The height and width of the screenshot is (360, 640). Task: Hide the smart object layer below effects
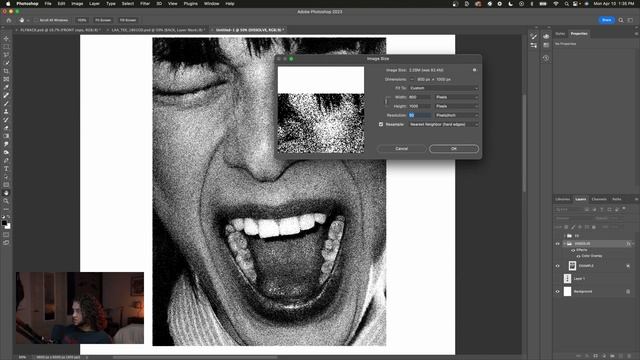tap(558, 266)
